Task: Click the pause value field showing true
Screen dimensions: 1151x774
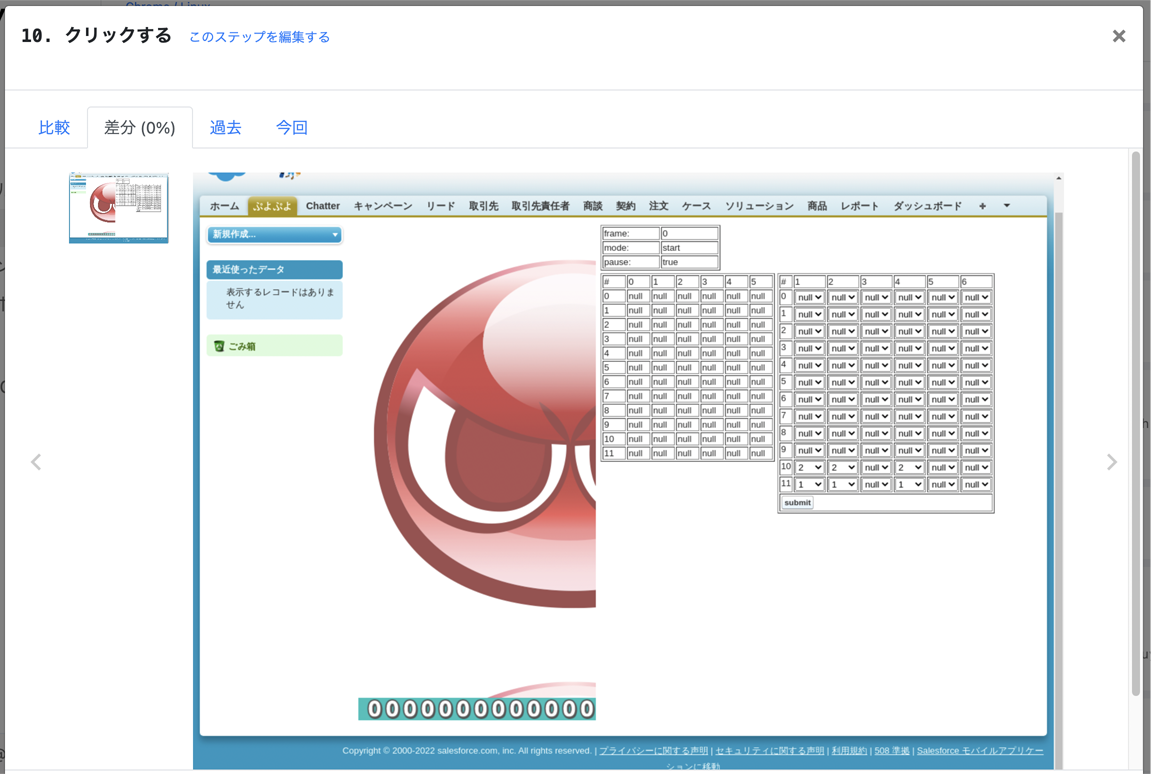Action: click(x=689, y=262)
